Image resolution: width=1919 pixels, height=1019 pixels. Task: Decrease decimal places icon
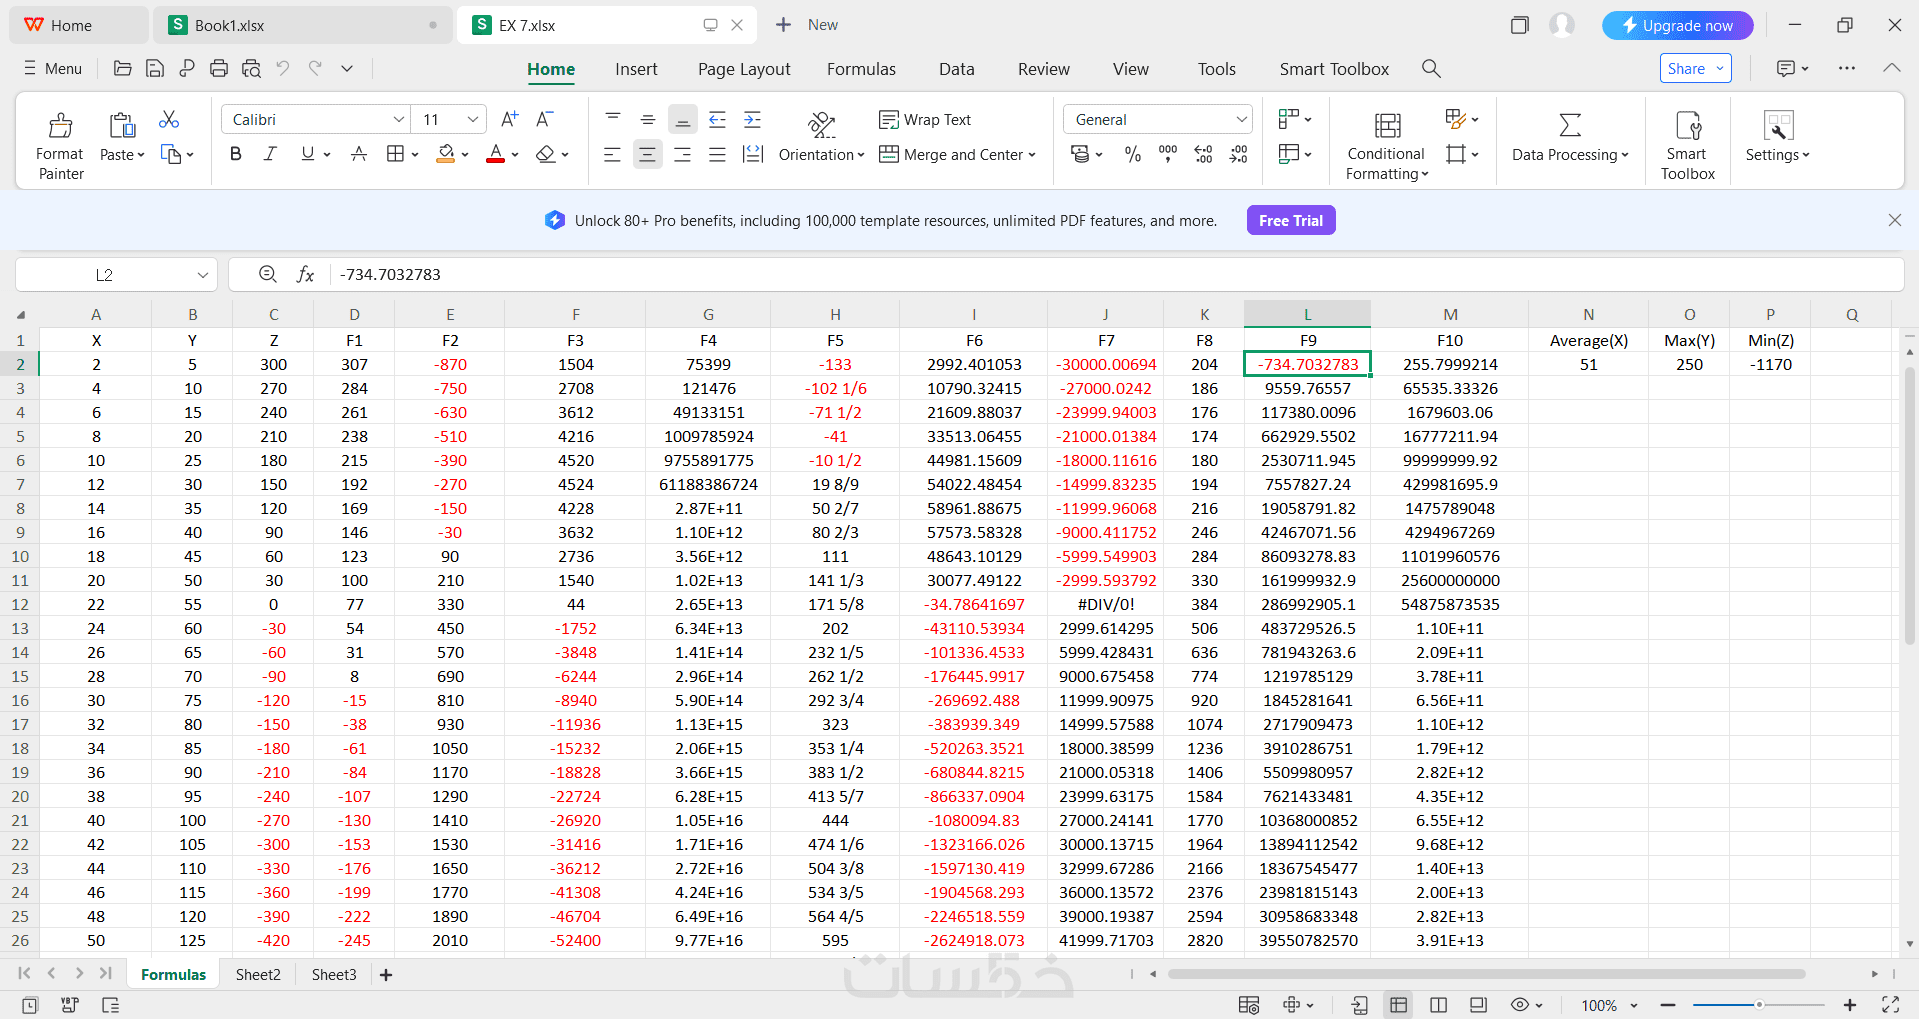[1238, 154]
